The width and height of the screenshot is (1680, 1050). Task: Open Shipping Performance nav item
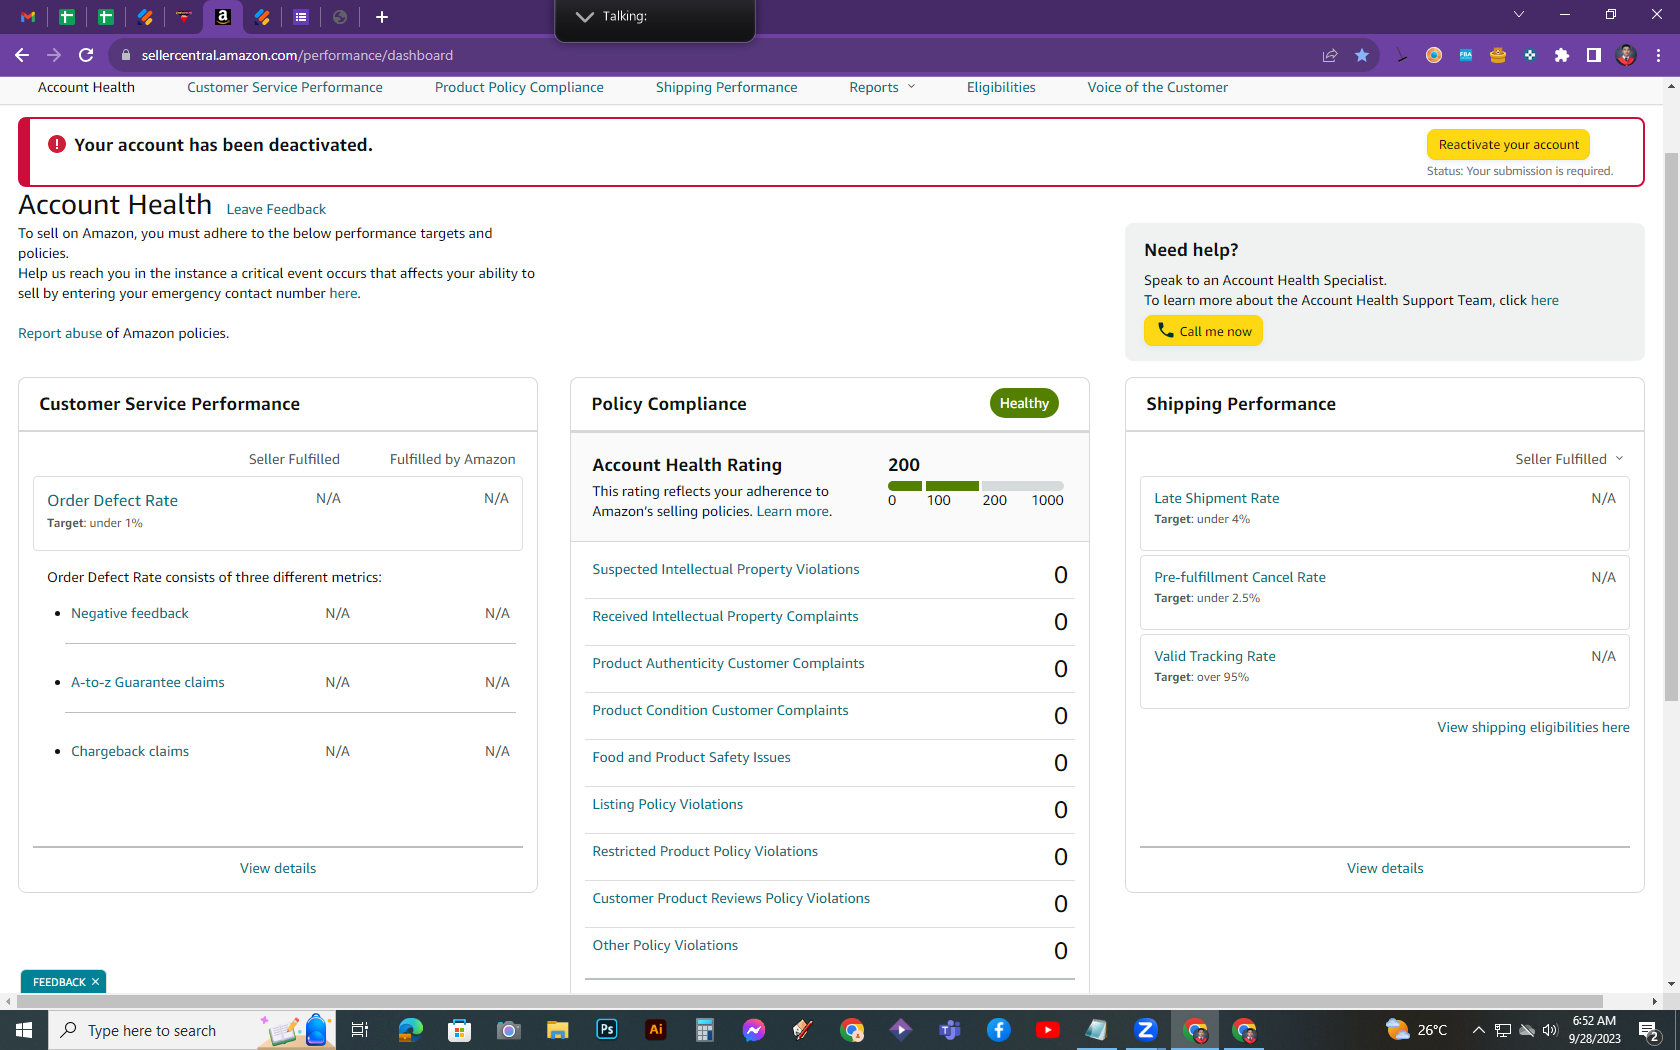tap(727, 87)
